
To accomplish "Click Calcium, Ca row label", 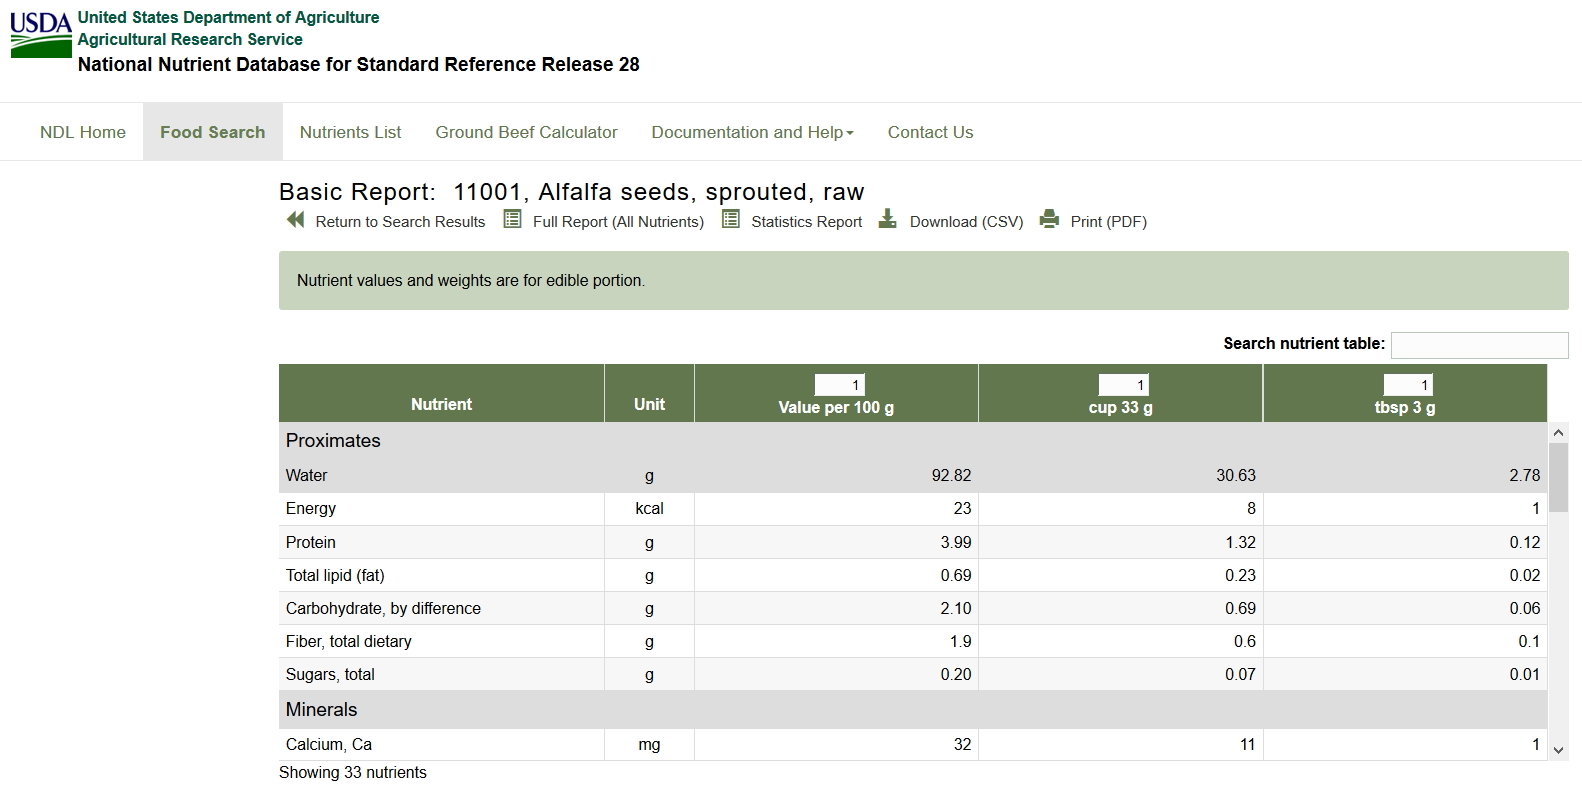I will click(x=329, y=744).
